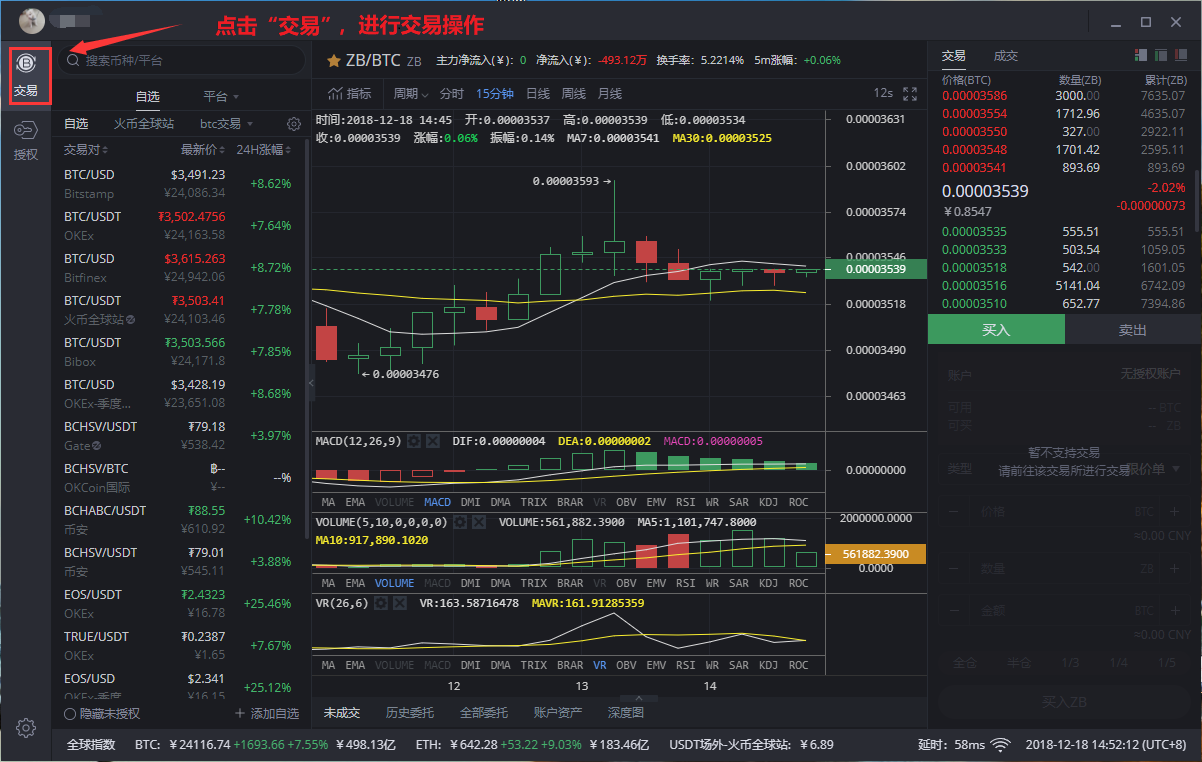The height and width of the screenshot is (762, 1202).
Task: Close the VOLUME indicator panel
Action: pos(478,522)
